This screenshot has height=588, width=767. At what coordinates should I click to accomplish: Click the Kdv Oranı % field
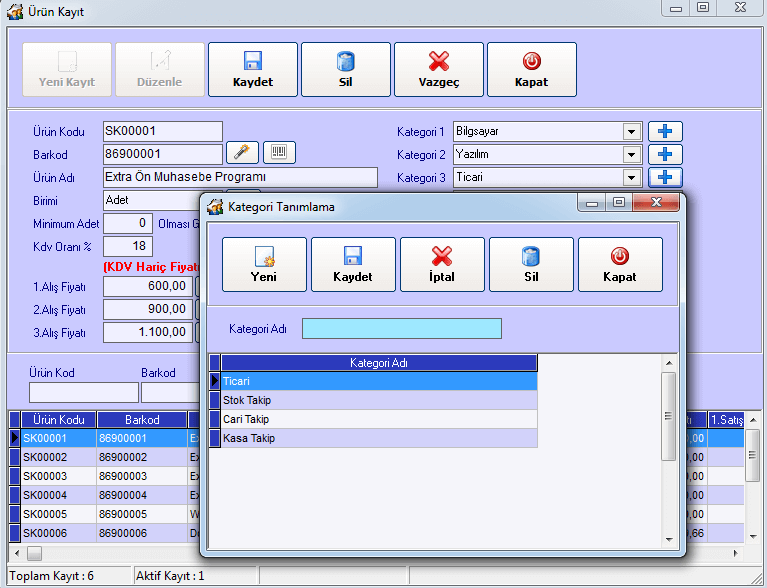pos(128,247)
